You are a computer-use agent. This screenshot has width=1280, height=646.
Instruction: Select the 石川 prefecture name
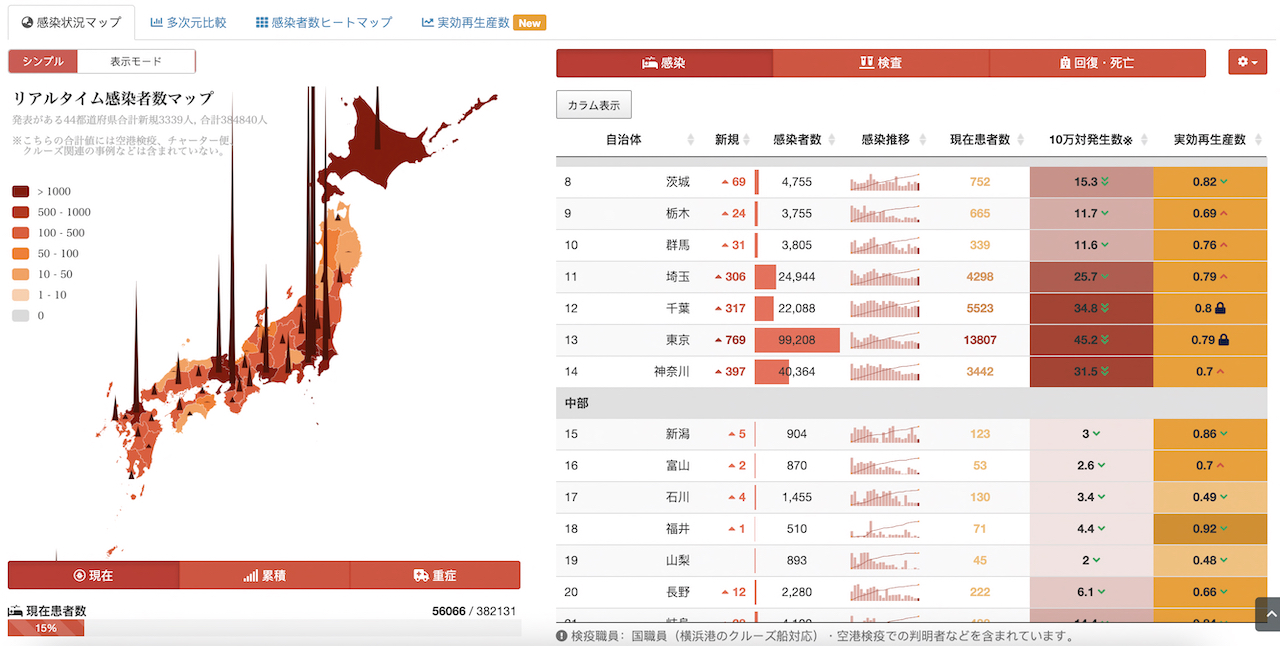[x=678, y=497]
